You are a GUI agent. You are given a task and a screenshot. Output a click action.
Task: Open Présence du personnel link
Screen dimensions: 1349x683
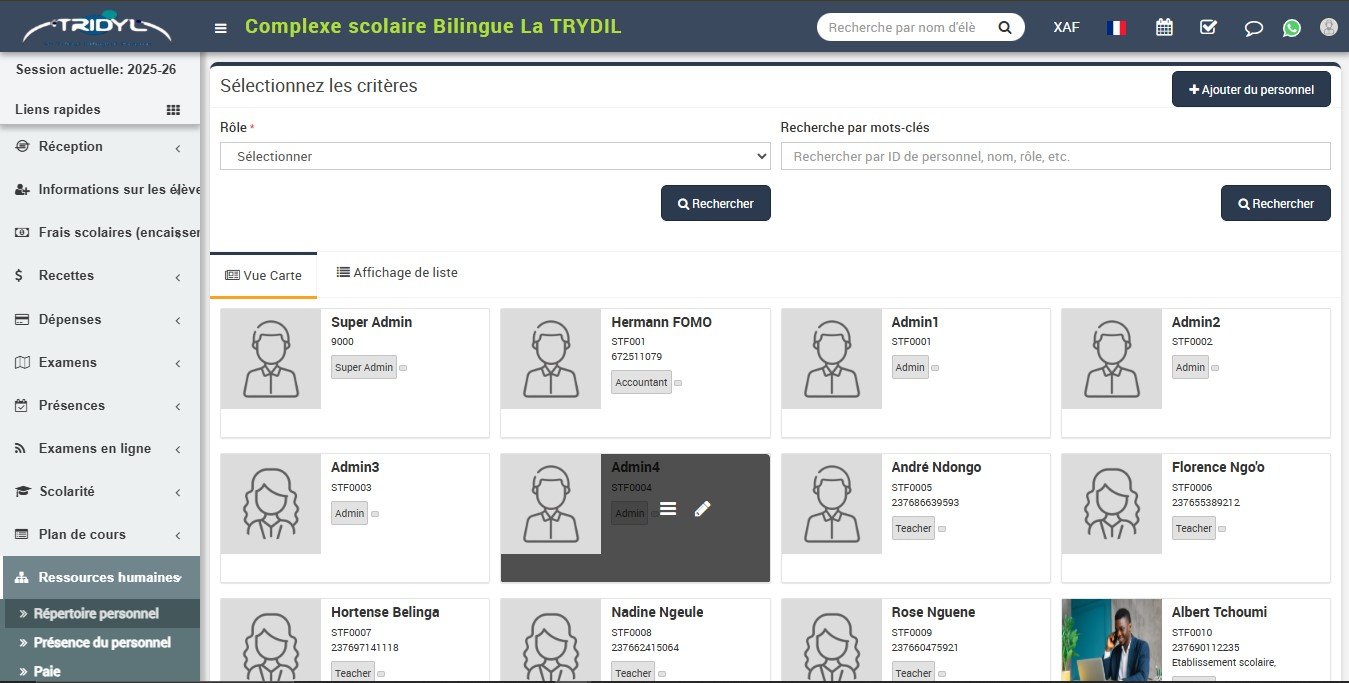coord(101,643)
